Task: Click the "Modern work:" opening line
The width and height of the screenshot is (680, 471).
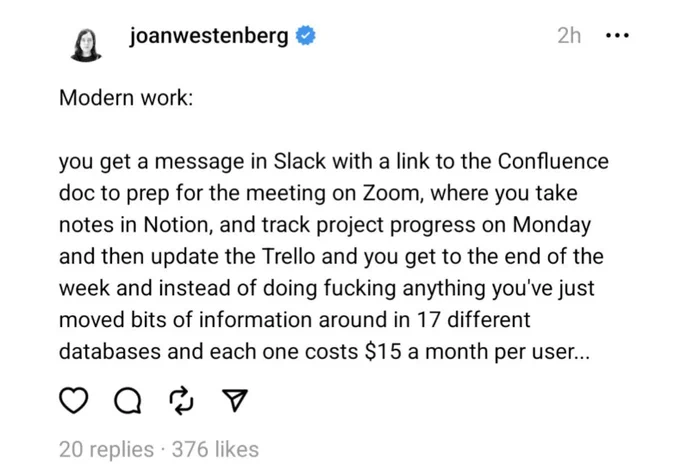Action: click(x=126, y=98)
